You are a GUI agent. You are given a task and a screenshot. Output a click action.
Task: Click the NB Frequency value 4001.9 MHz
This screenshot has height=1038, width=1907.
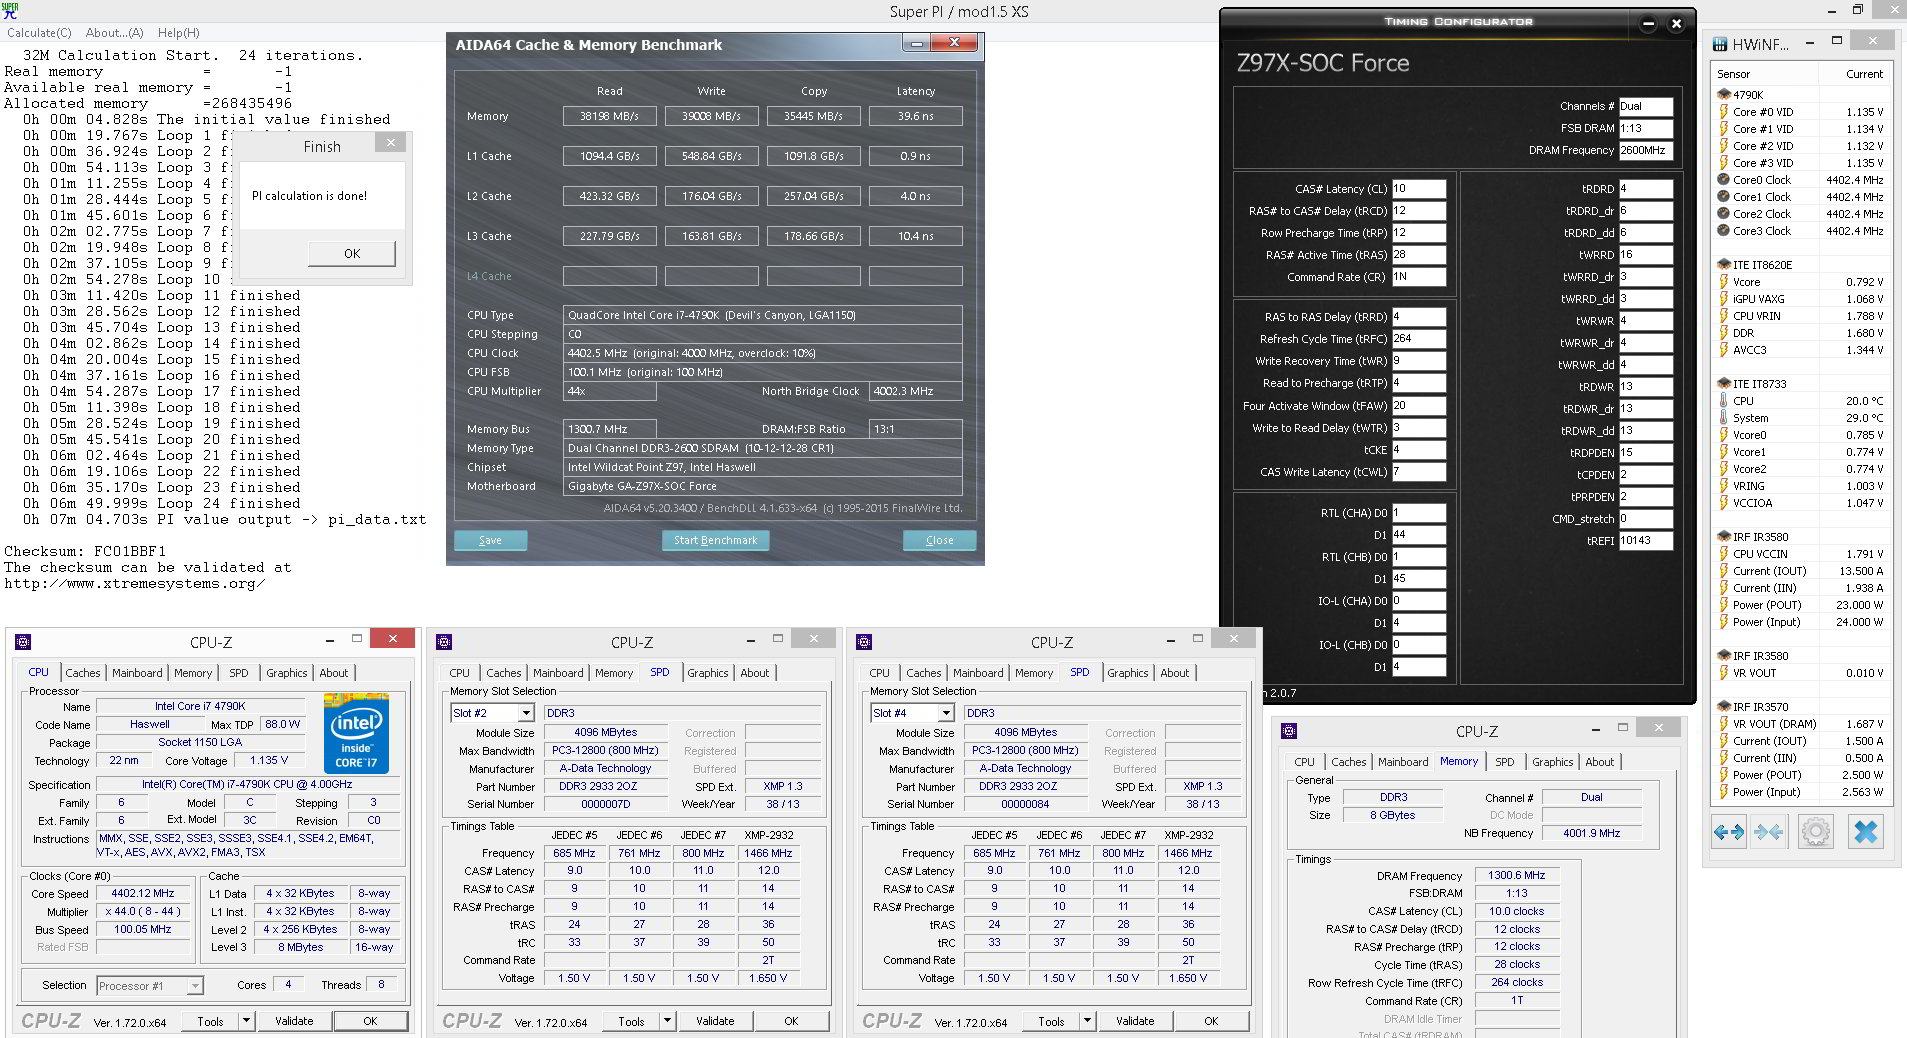coord(1591,833)
